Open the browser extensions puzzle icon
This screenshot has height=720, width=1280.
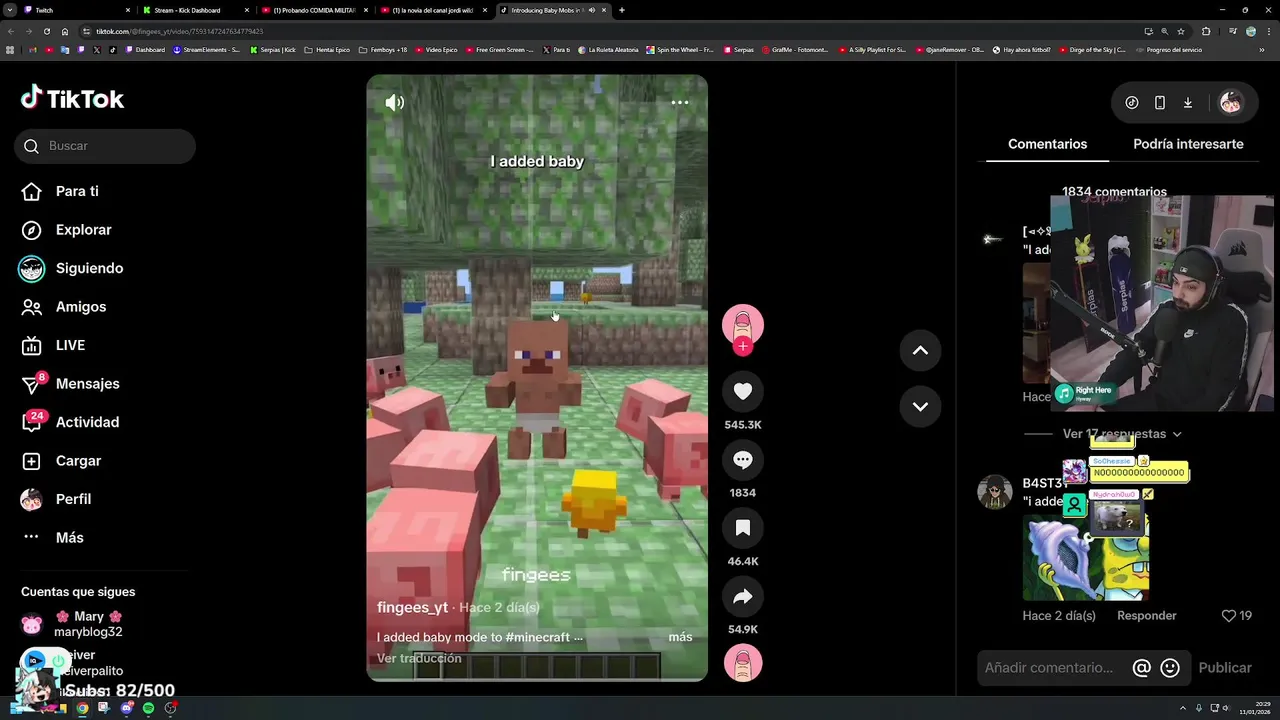click(1205, 31)
